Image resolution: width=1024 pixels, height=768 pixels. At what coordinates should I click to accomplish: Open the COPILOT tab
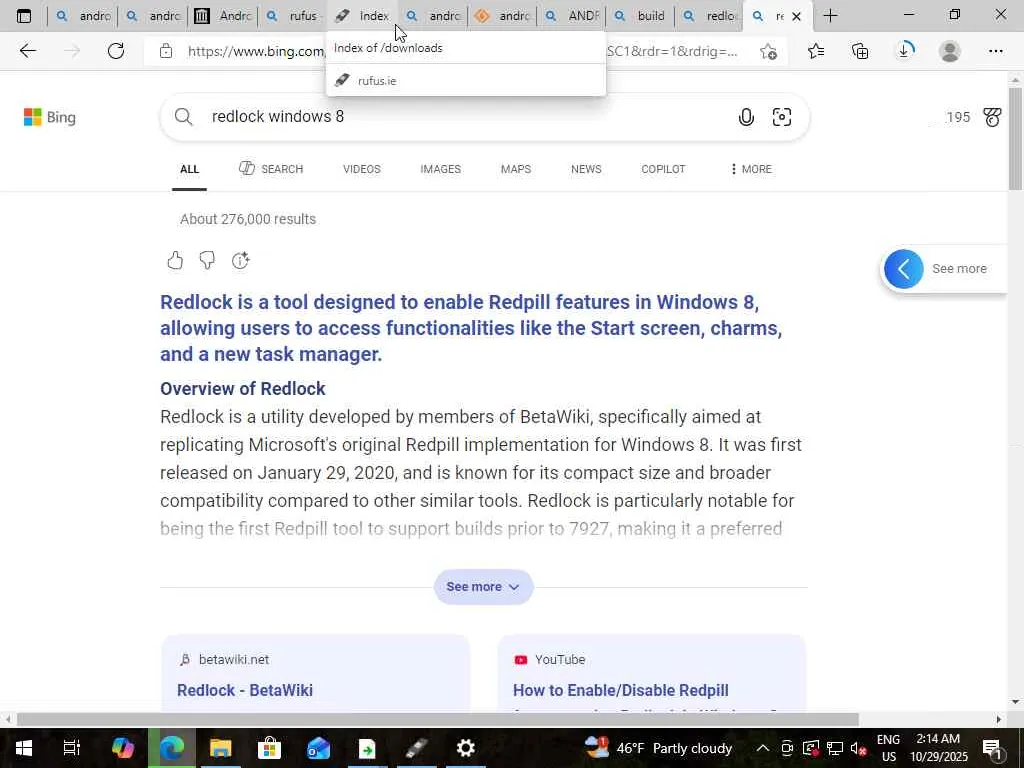click(x=663, y=169)
